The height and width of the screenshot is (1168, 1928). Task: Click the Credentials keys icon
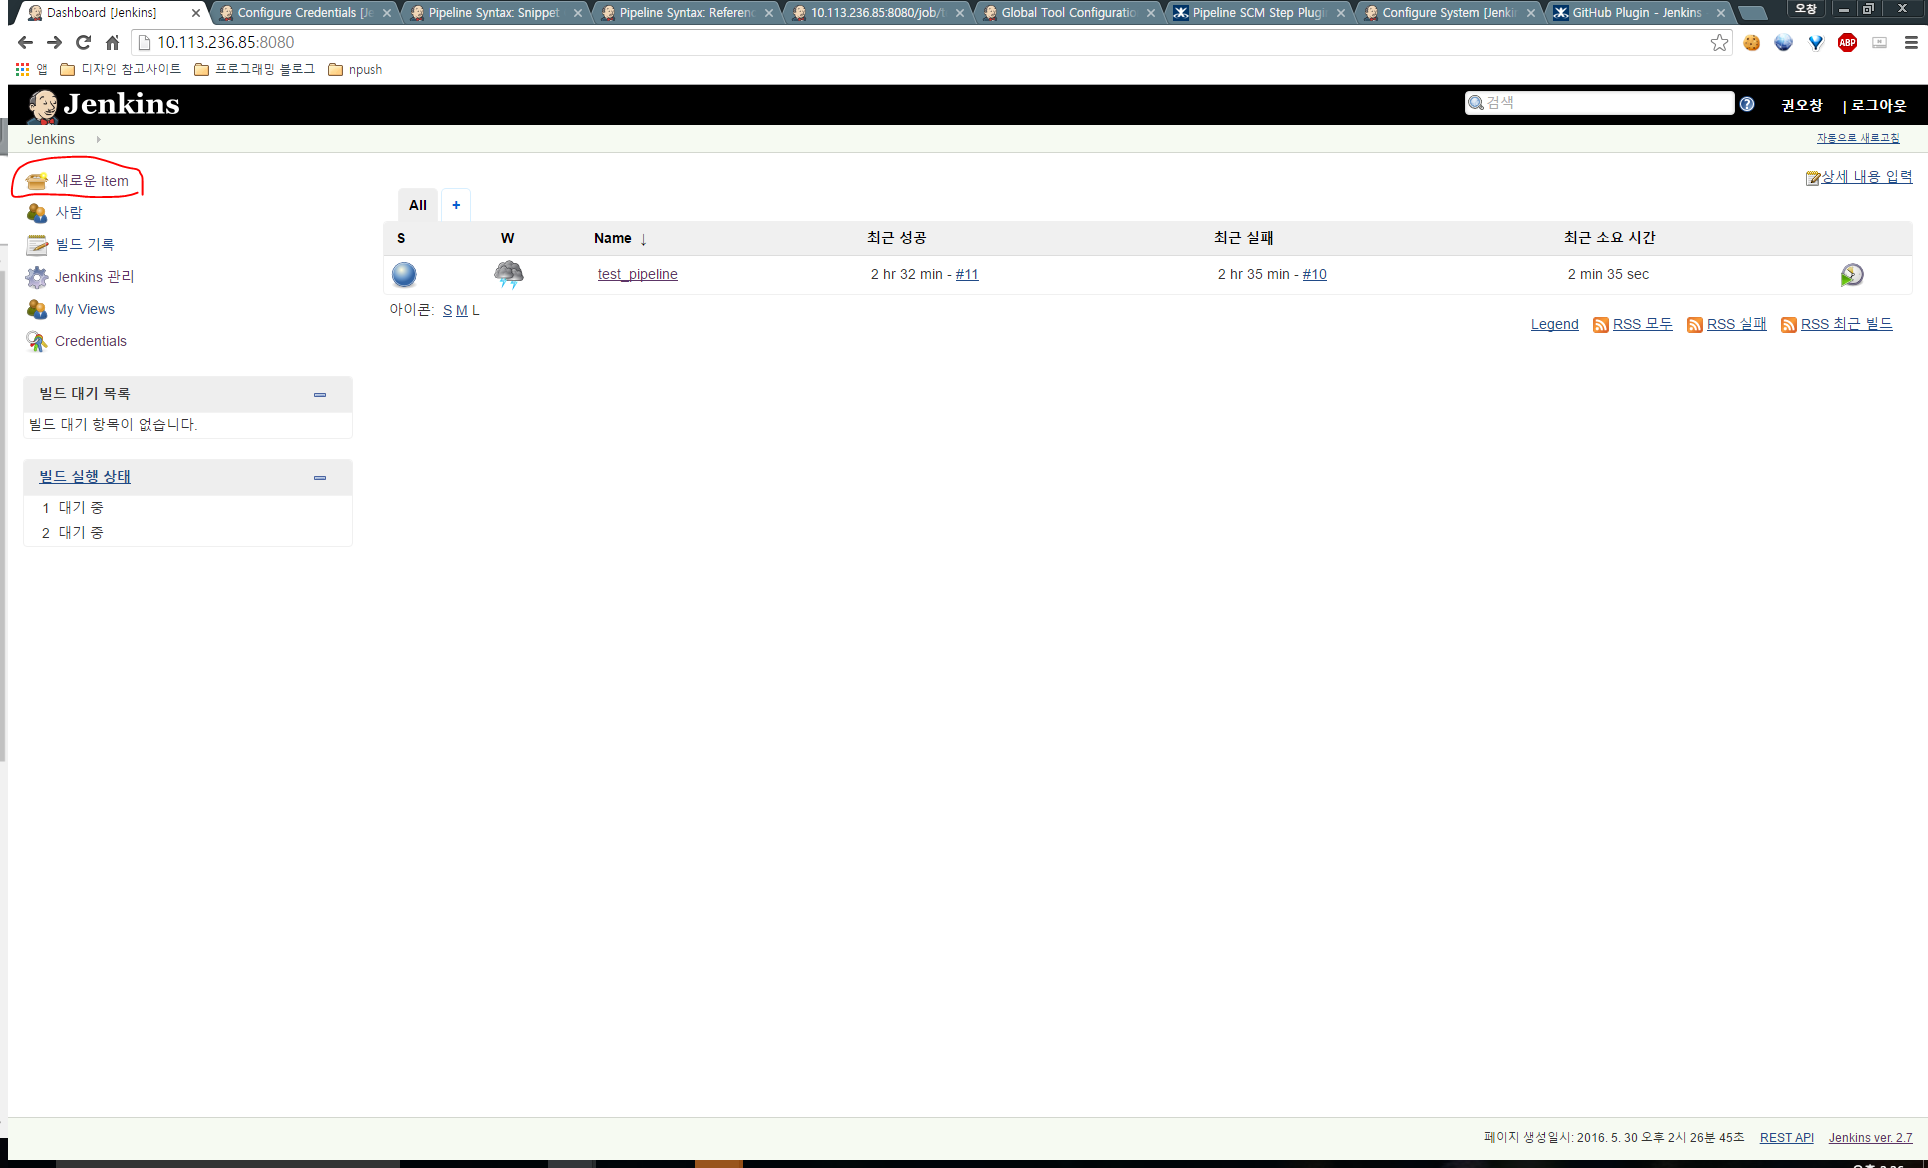pos(37,342)
